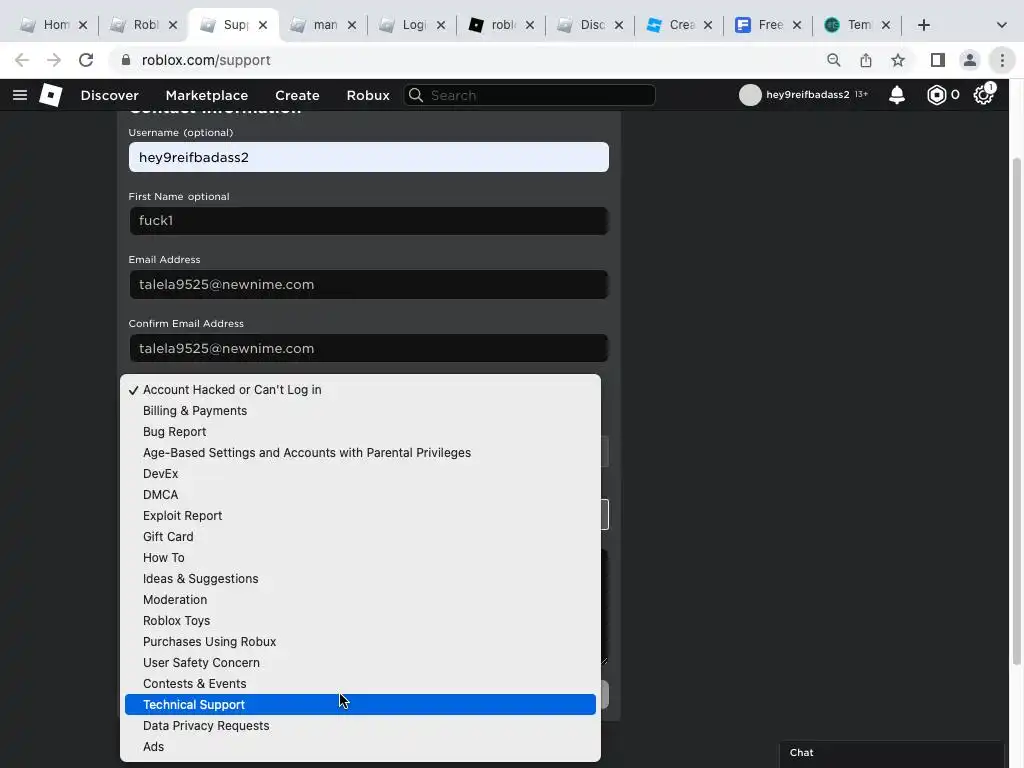Click the Roblox logo icon
Image resolution: width=1024 pixels, height=768 pixels.
(x=51, y=95)
